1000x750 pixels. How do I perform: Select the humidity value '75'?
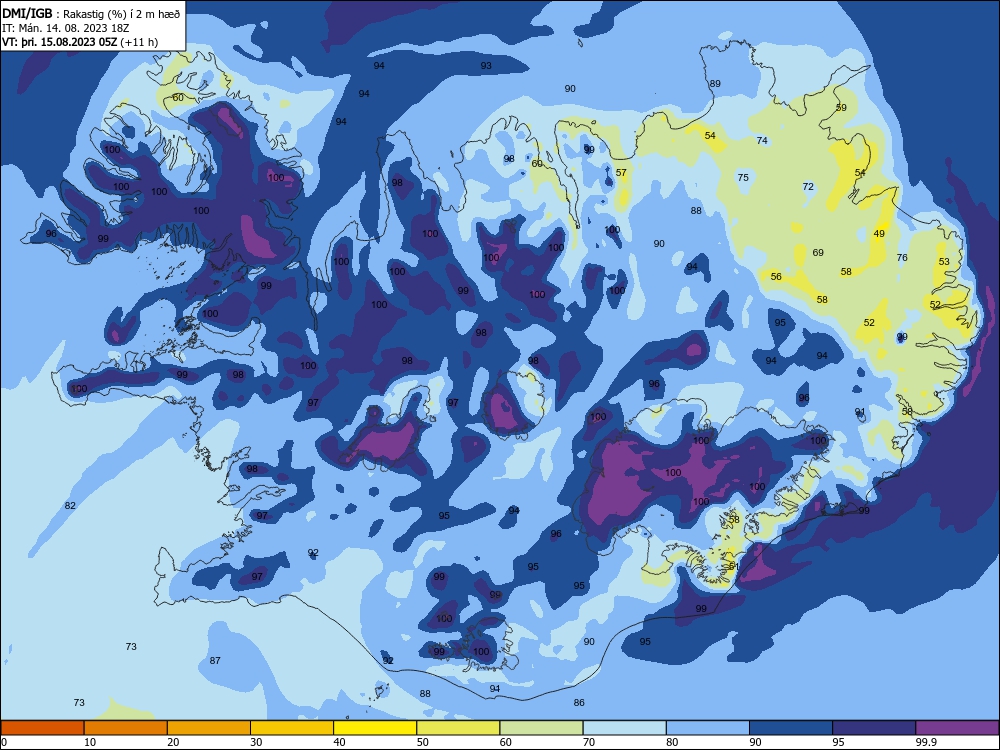[x=743, y=177]
